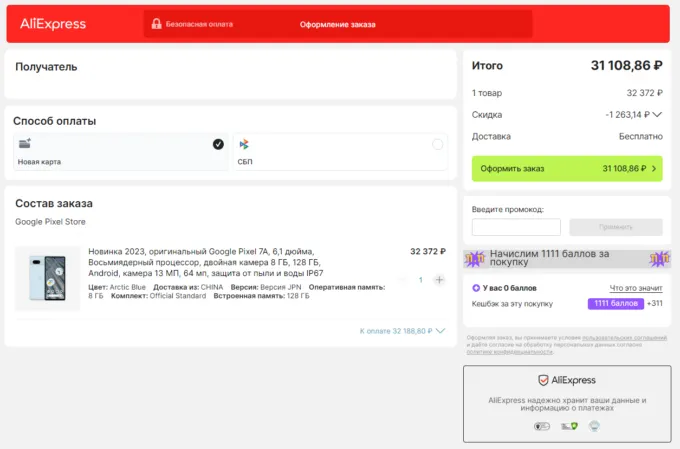The image size is (680, 449).
Task: Open the Google Pixel 7A product thumbnail
Action: 47,279
